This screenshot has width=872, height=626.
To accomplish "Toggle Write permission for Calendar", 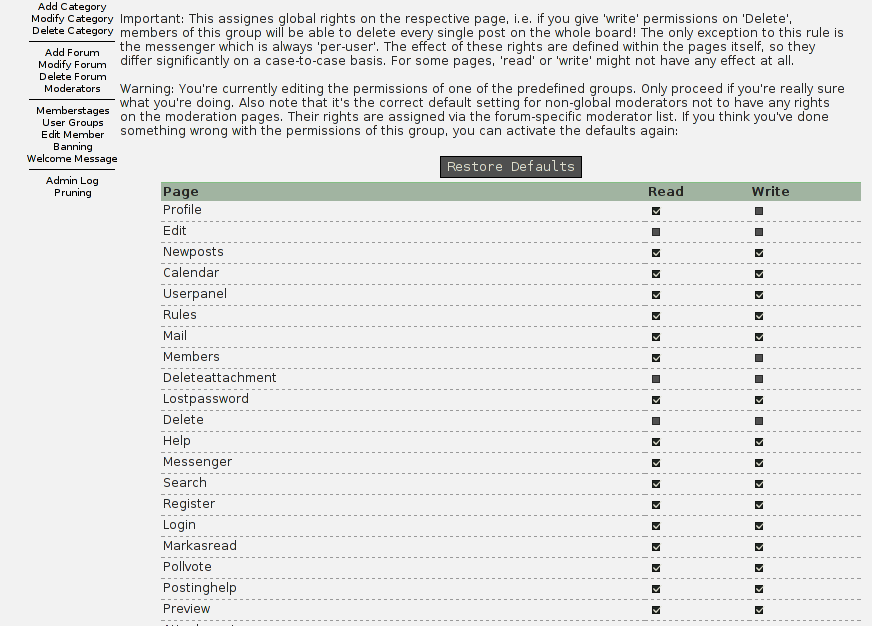I will (760, 274).
